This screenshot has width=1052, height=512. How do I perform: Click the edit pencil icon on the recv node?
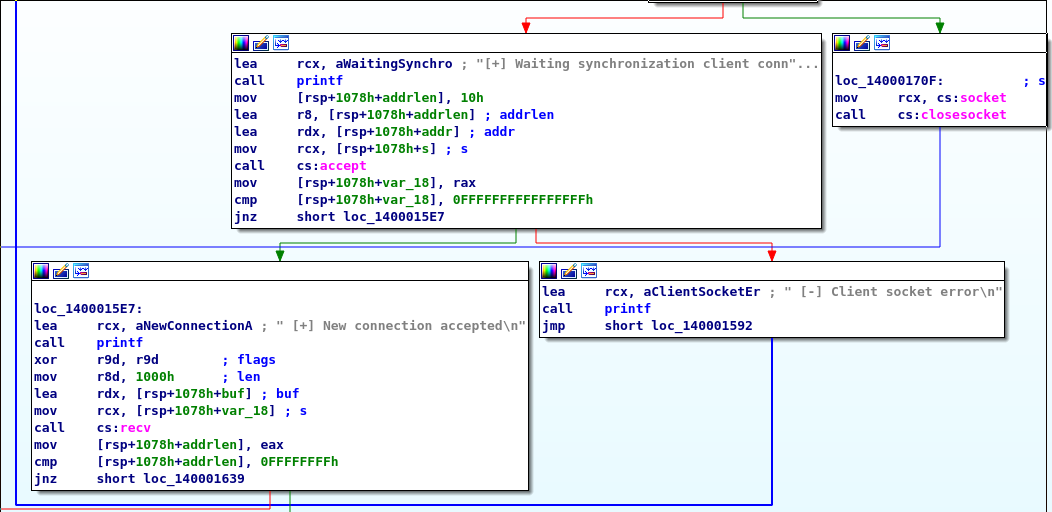click(61, 271)
